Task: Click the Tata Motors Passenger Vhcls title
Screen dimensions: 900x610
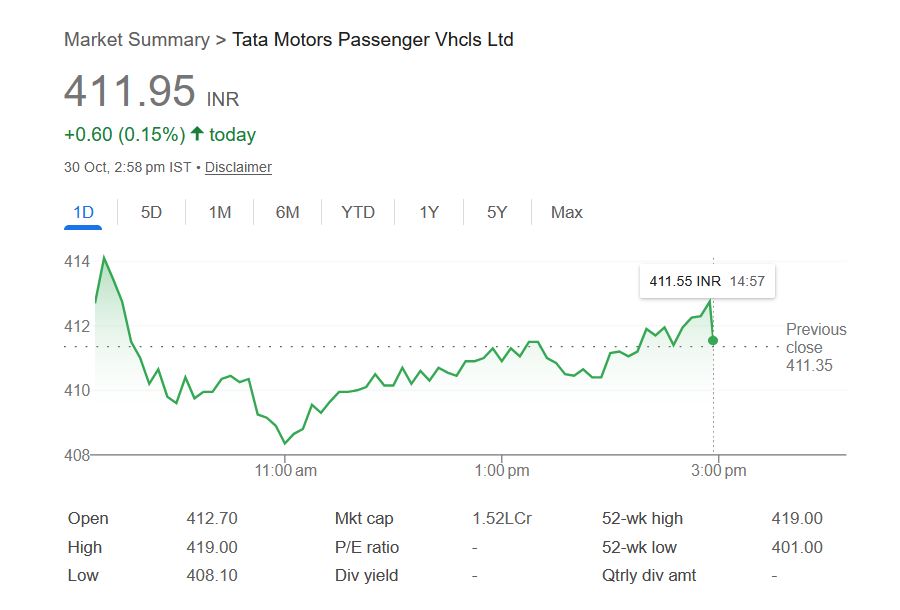Action: (x=372, y=40)
